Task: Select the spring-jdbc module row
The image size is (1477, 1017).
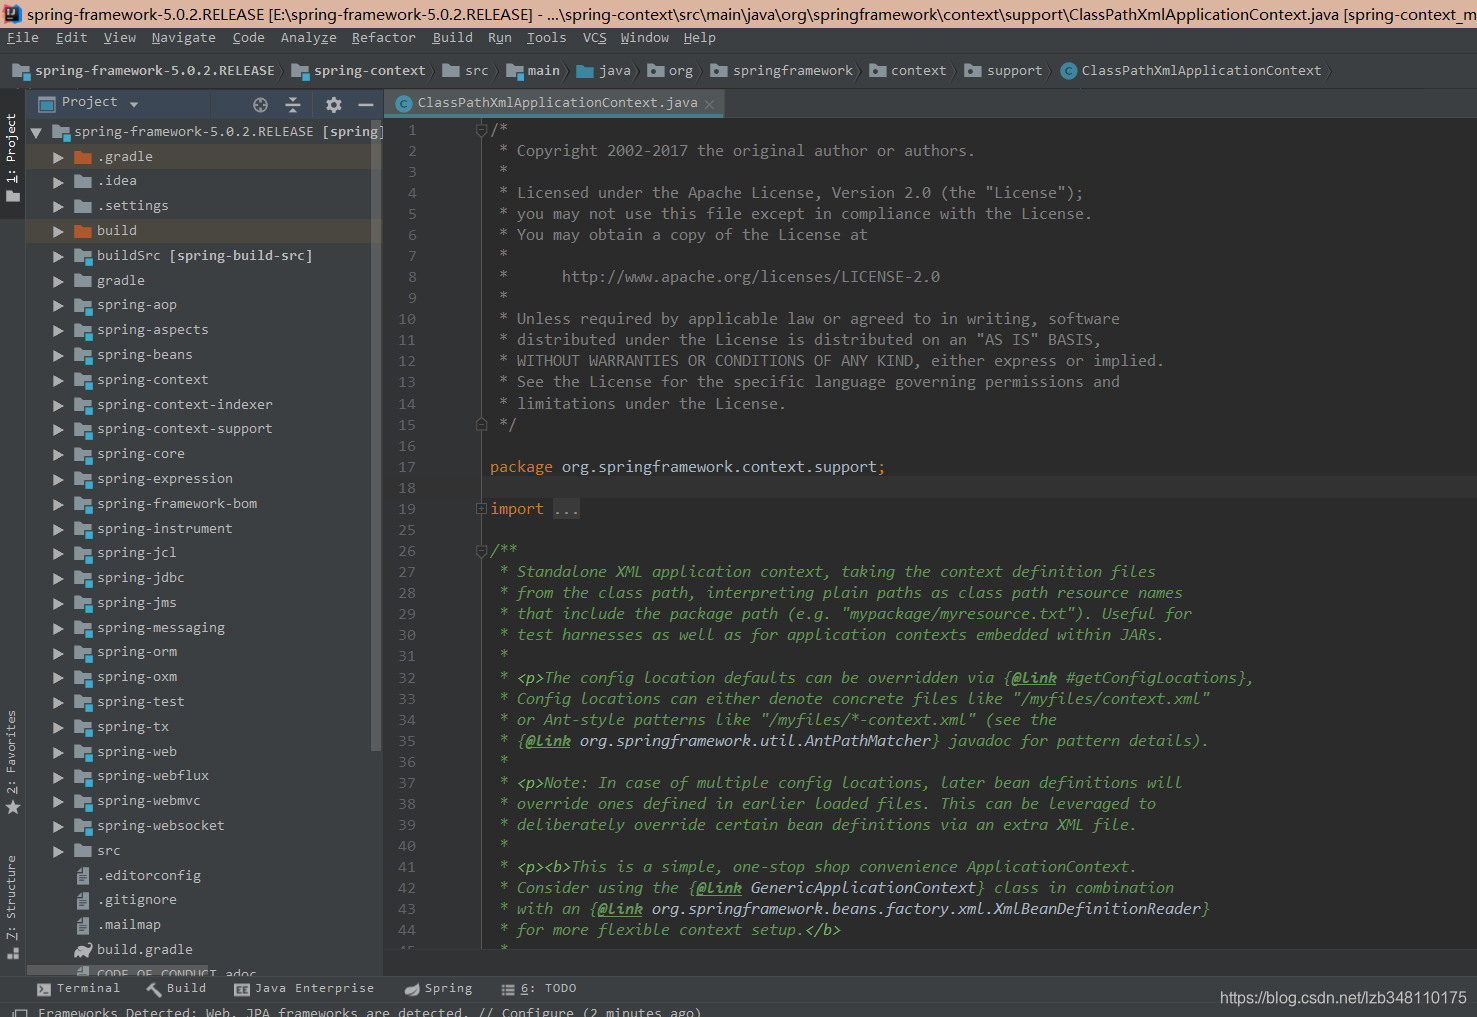Action: [203, 578]
